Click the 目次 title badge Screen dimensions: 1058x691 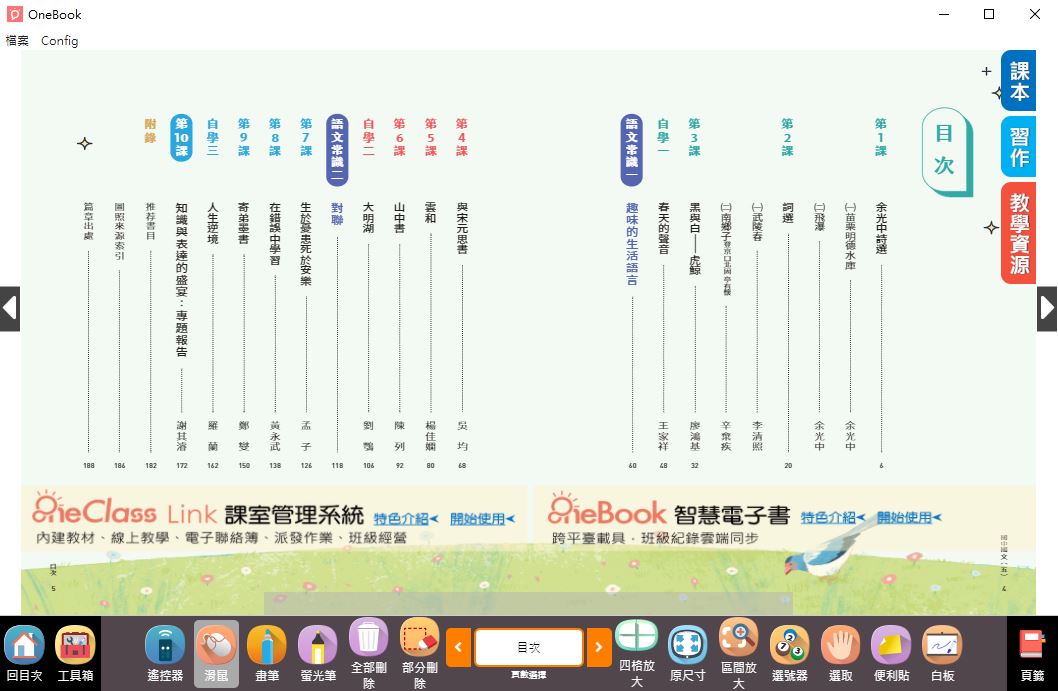(945, 151)
